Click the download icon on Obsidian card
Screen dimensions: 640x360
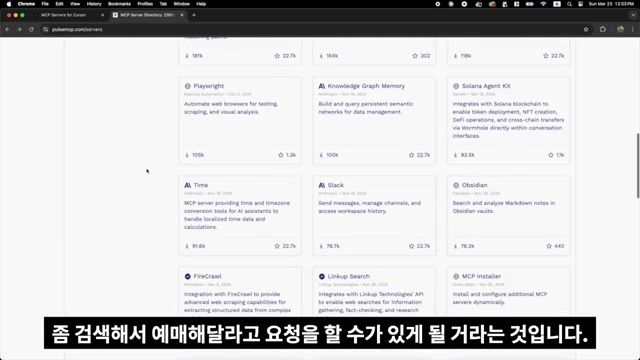456,246
